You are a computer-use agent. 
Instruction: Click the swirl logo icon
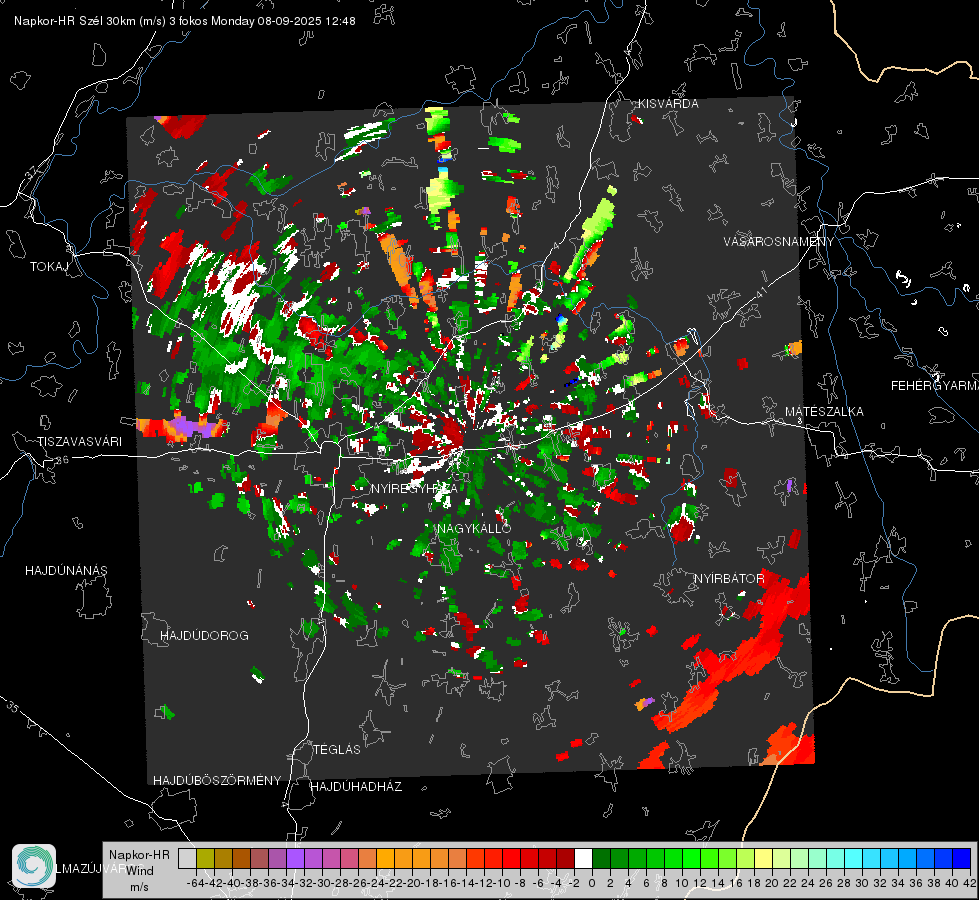(34, 866)
